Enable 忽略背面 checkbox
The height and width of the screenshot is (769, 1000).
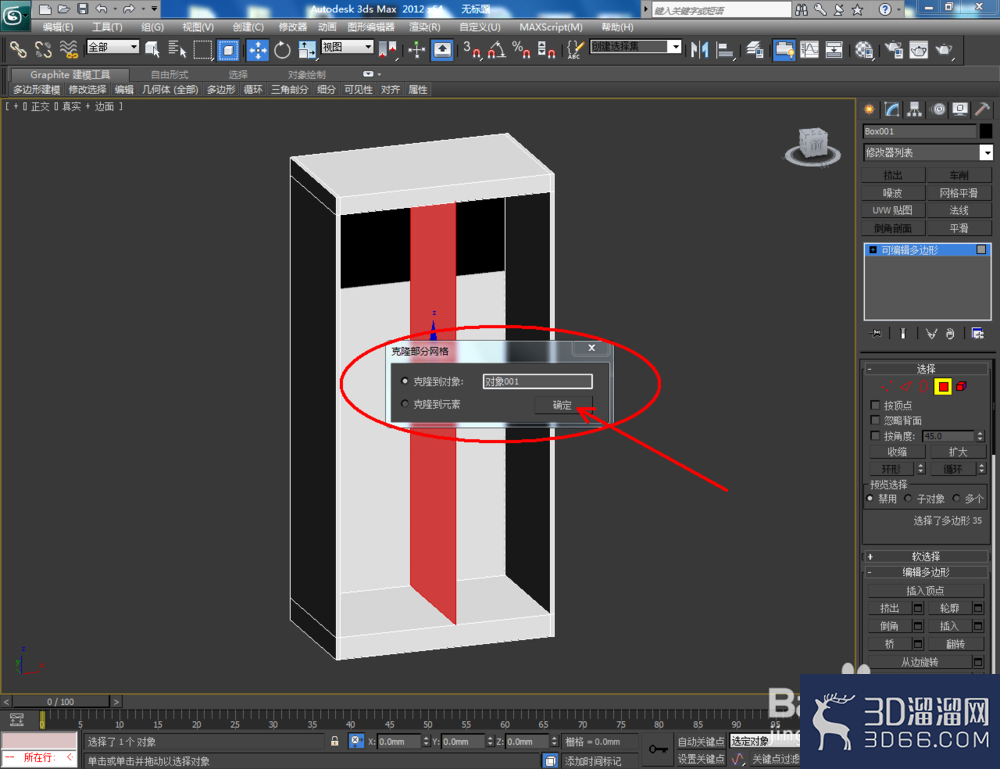875,420
